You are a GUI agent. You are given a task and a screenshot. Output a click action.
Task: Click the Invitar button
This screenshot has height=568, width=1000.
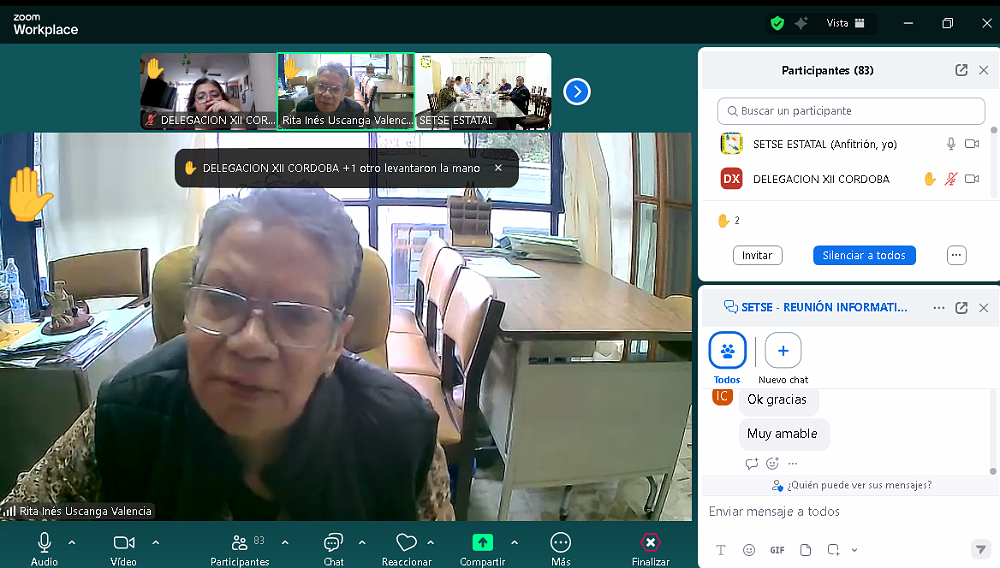[757, 255]
